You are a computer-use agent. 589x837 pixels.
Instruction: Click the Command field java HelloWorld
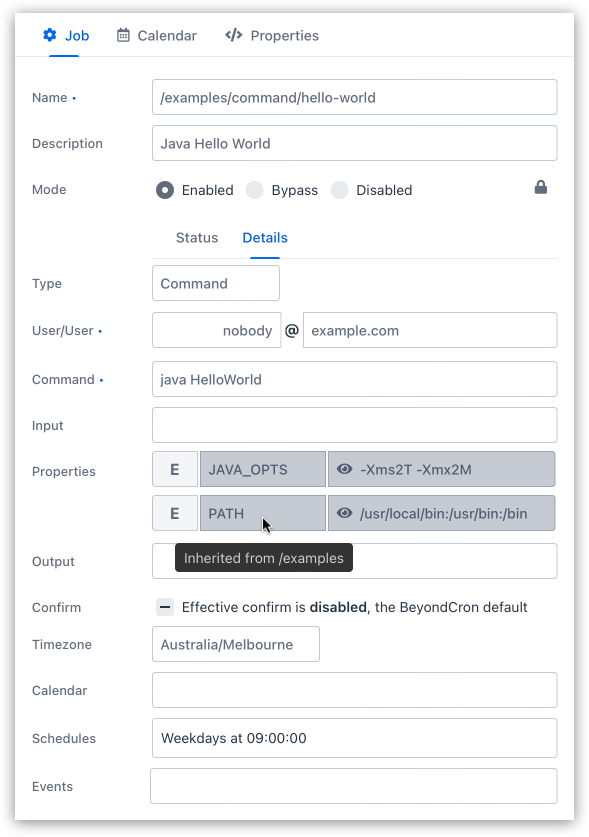click(355, 379)
